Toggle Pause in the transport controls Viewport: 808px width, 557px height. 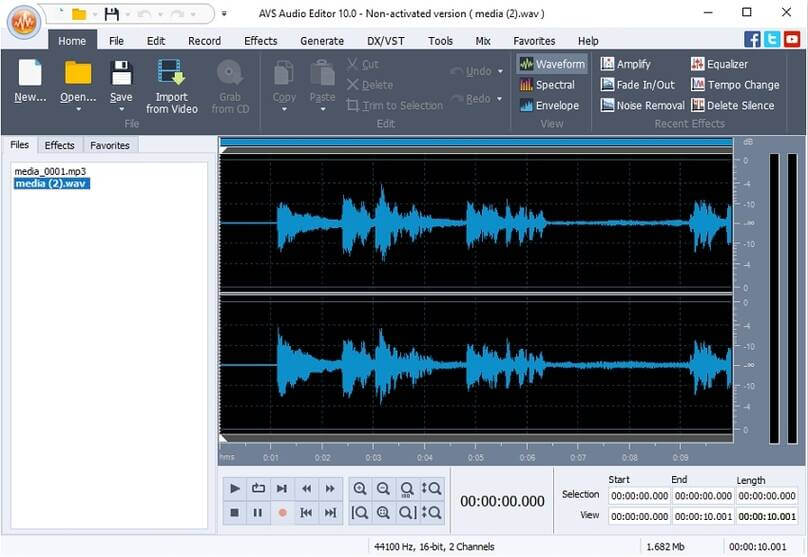coord(258,513)
